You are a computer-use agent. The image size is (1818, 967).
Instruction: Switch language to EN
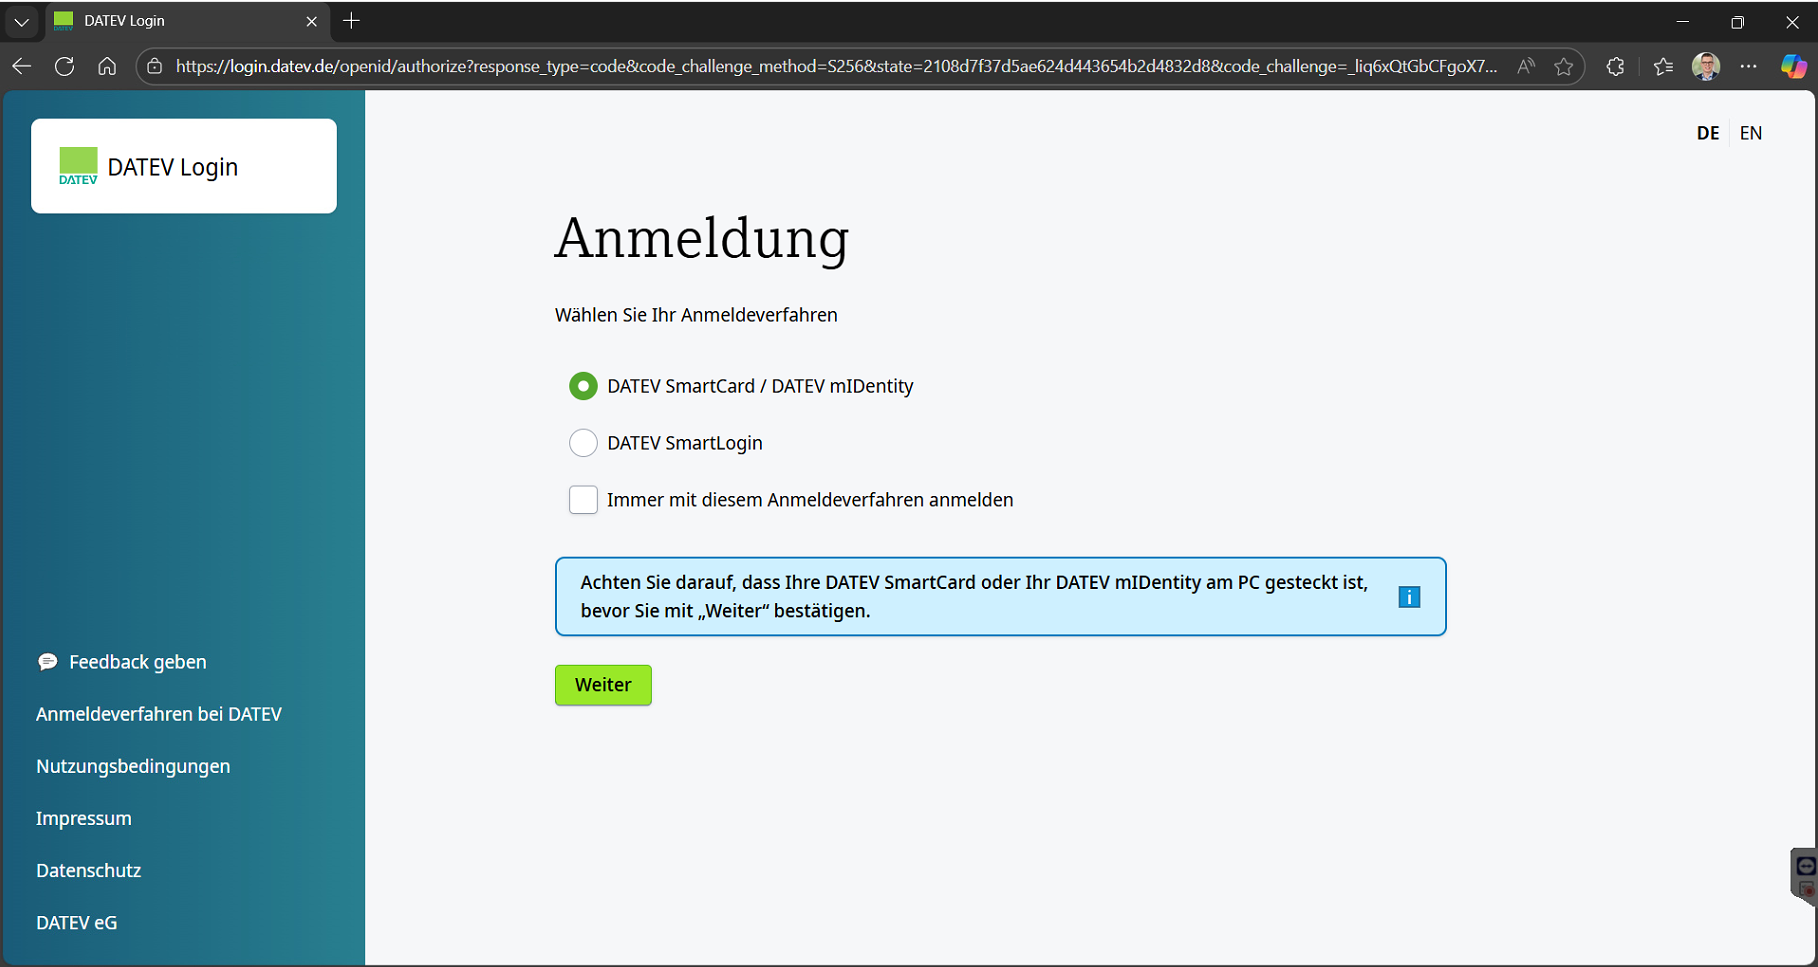pyautogui.click(x=1750, y=133)
